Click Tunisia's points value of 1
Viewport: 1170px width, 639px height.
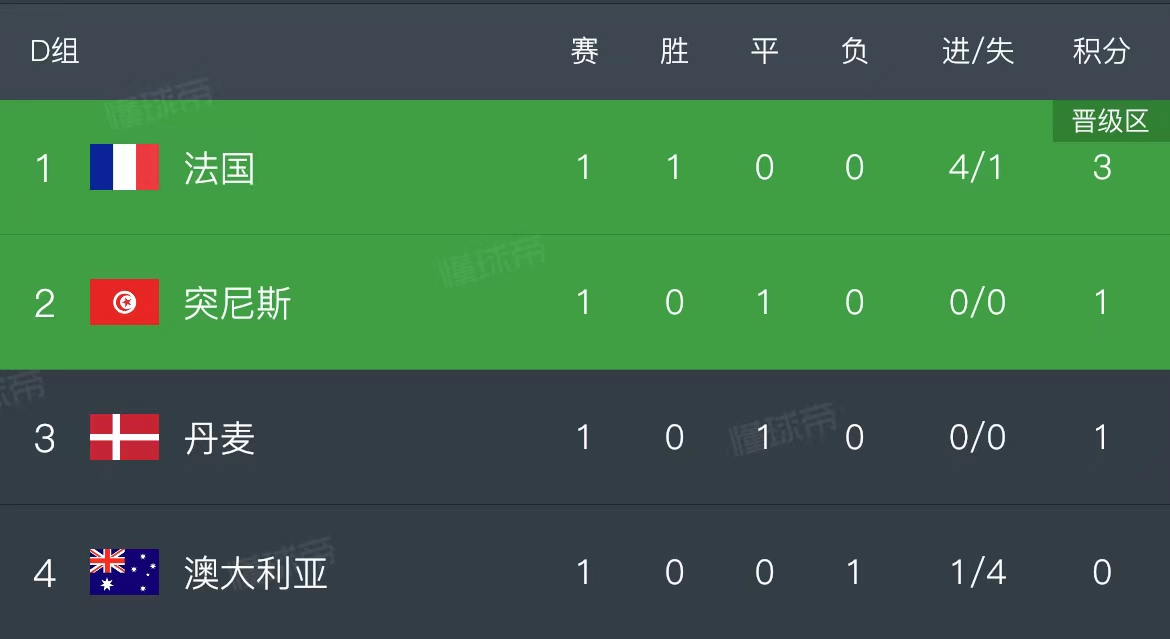[1100, 303]
